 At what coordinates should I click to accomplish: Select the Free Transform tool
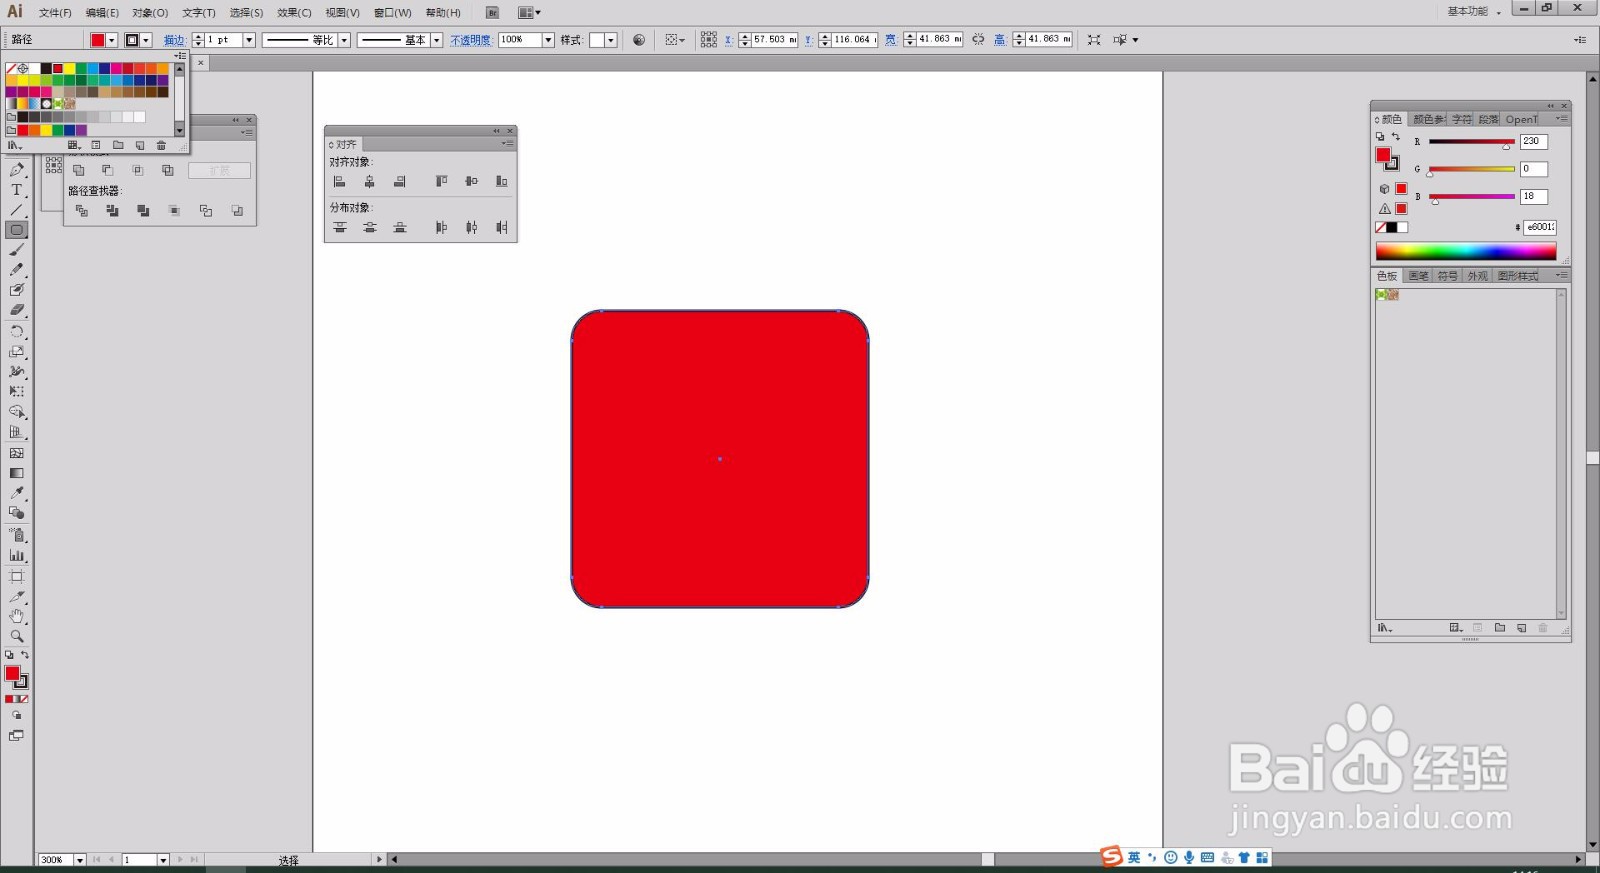pyautogui.click(x=17, y=391)
